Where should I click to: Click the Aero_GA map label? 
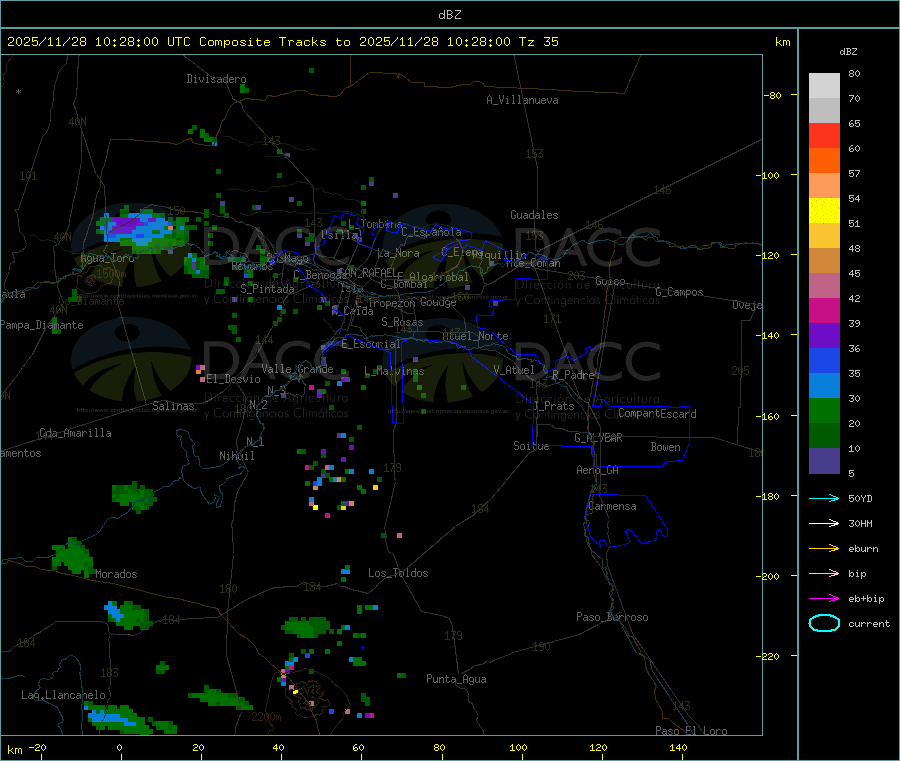pyautogui.click(x=598, y=470)
